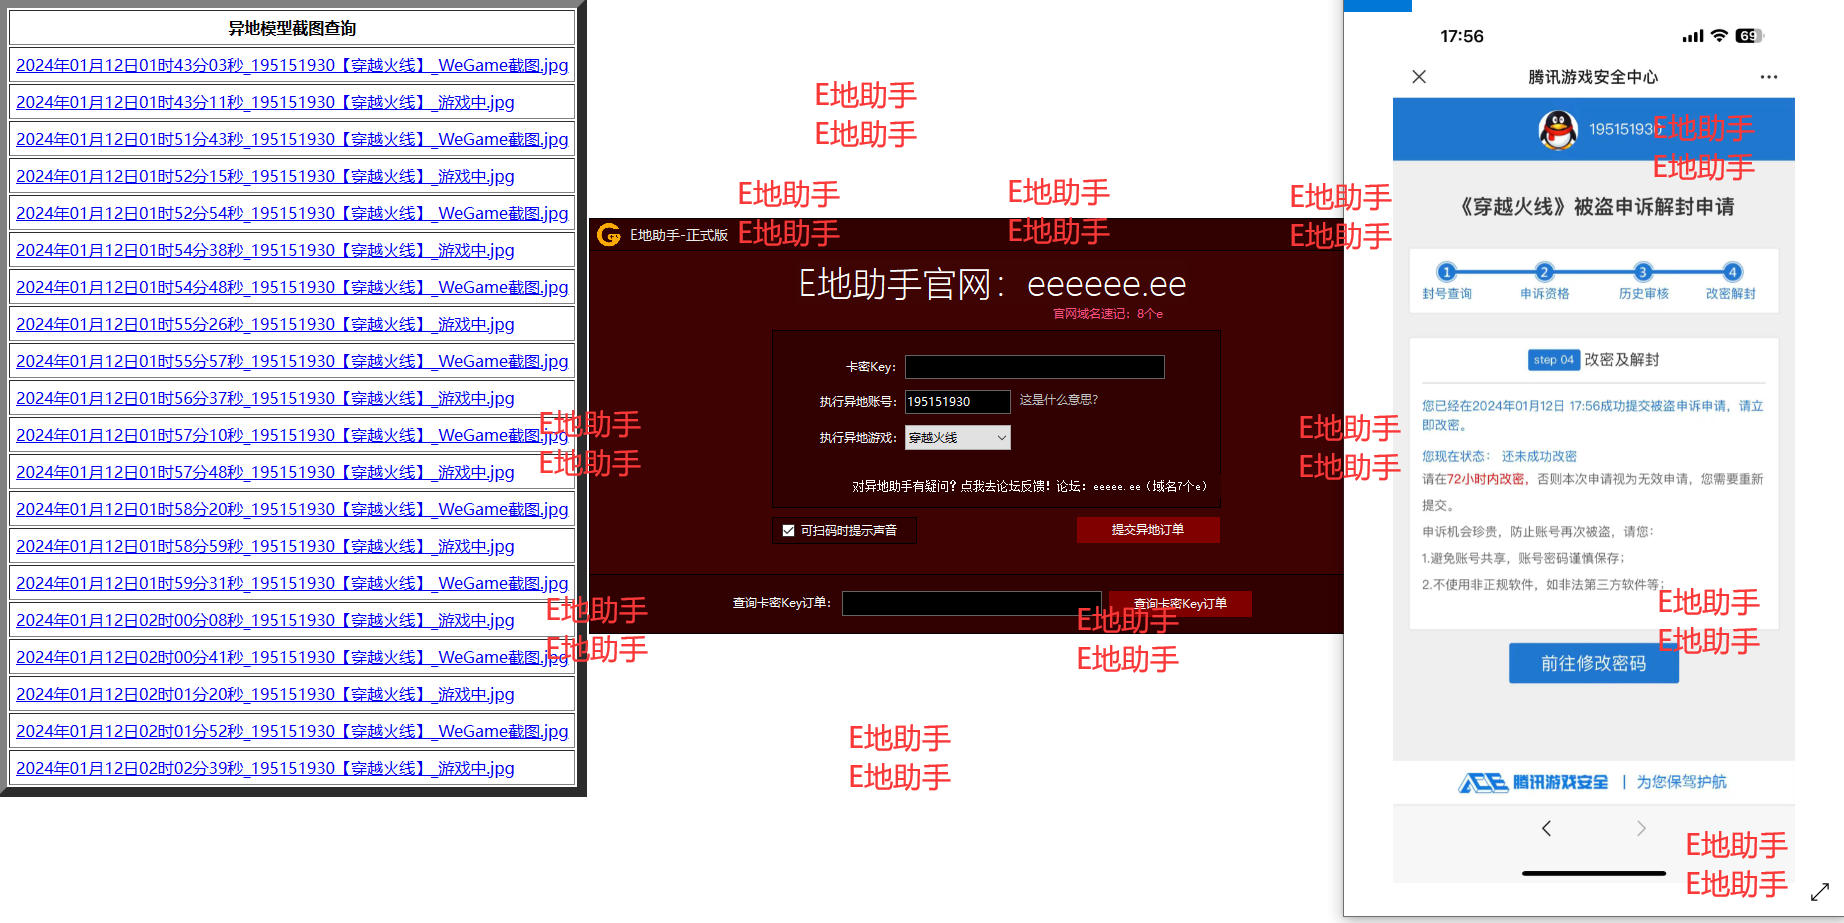Click 这是什么意思? help link
Viewport: 1844px width, 923px height.
coord(1059,400)
